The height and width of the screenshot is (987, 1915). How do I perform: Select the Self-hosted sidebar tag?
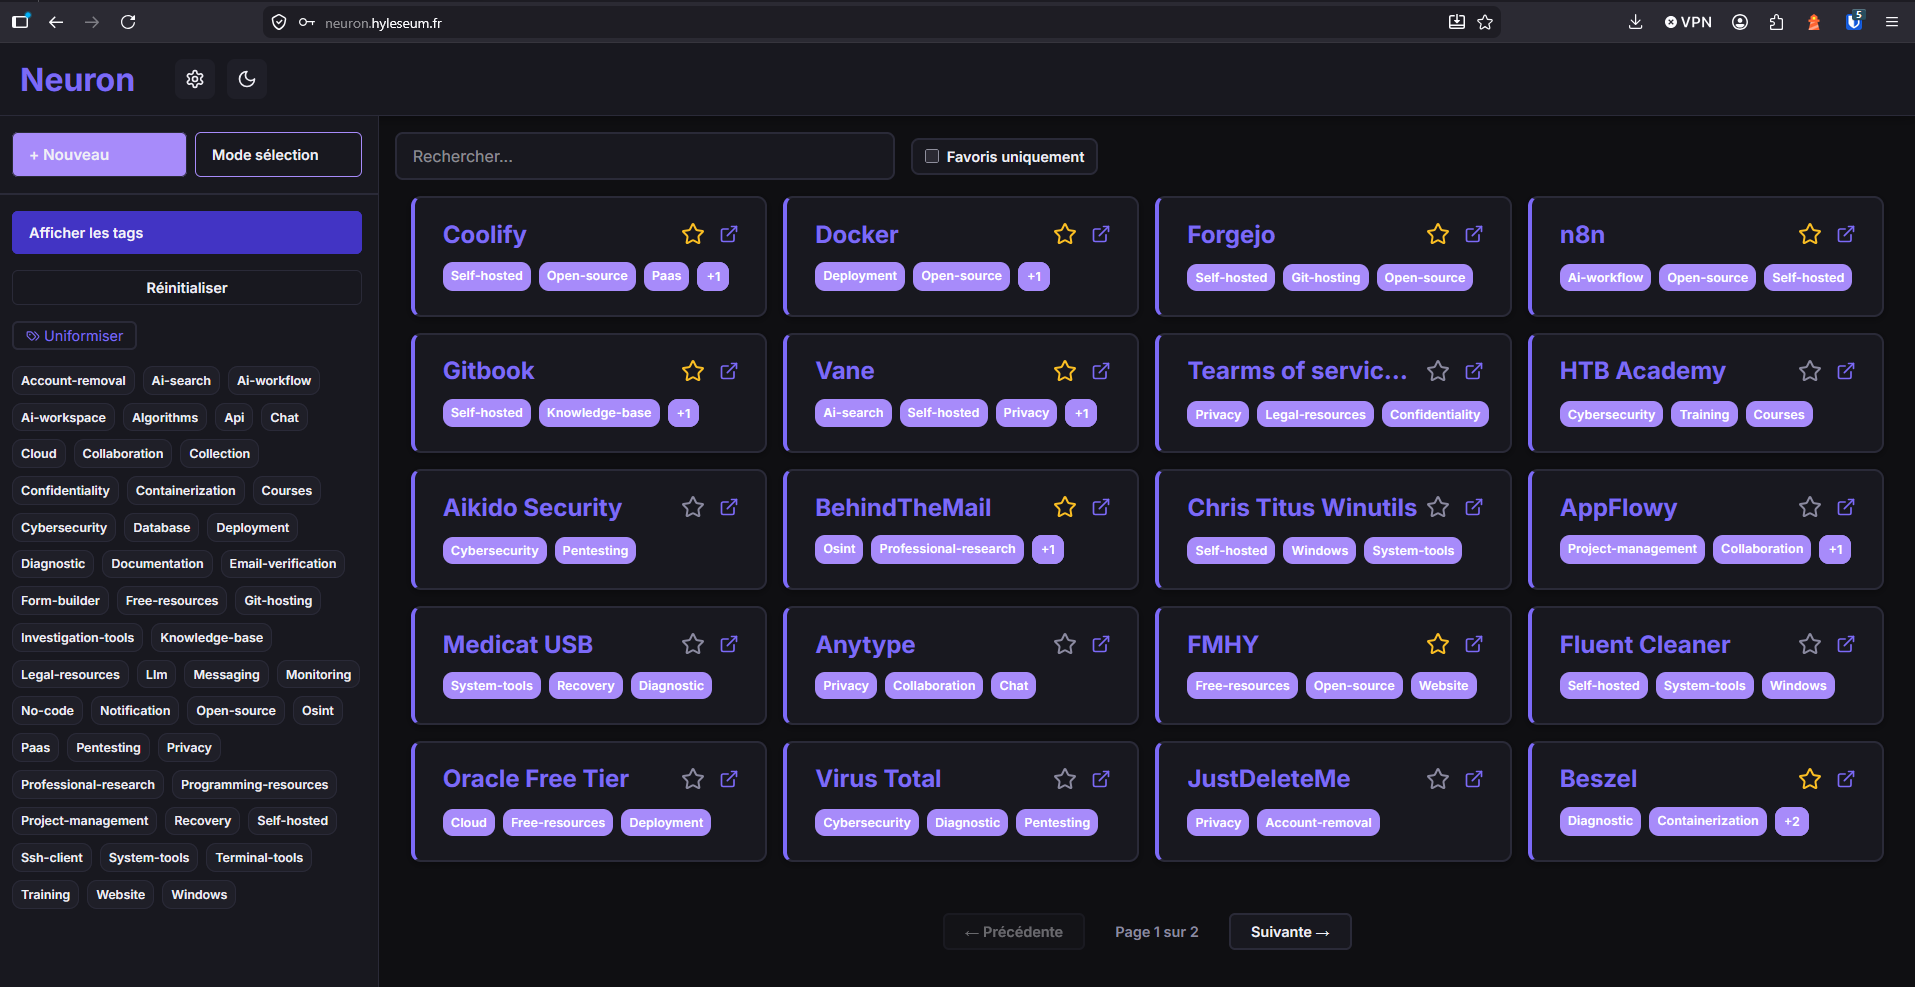point(292,821)
